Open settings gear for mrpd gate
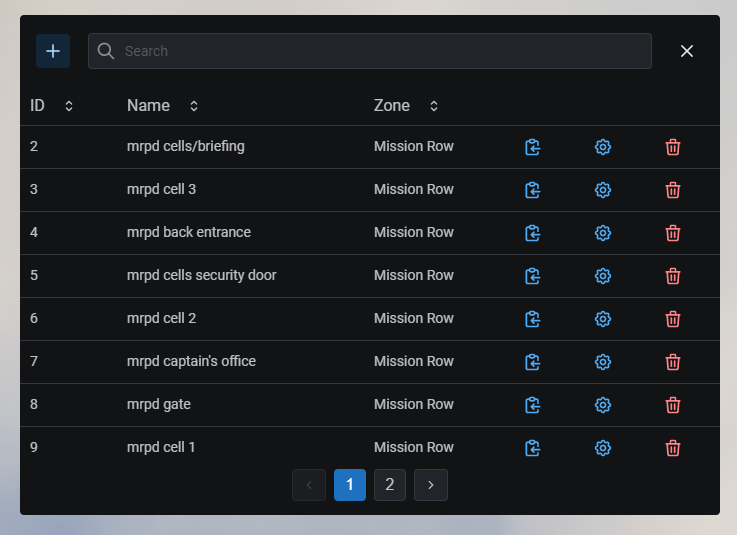 [603, 405]
